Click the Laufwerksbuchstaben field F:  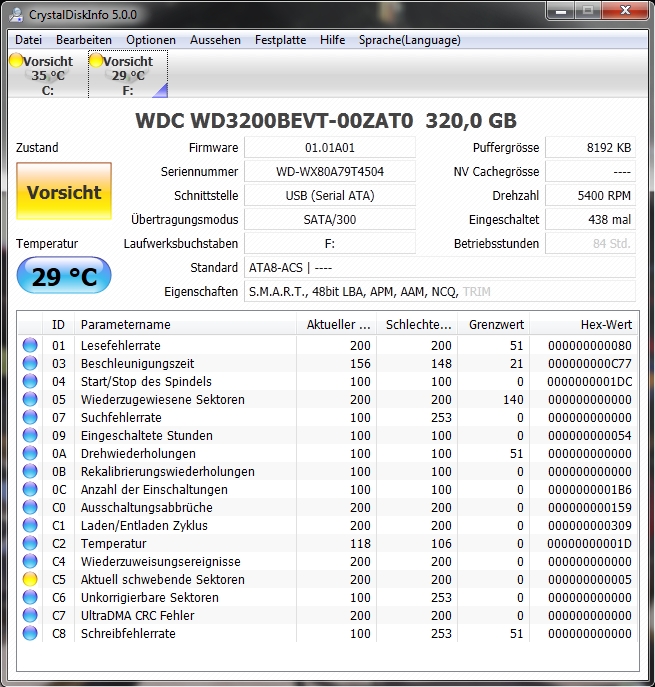(x=329, y=243)
